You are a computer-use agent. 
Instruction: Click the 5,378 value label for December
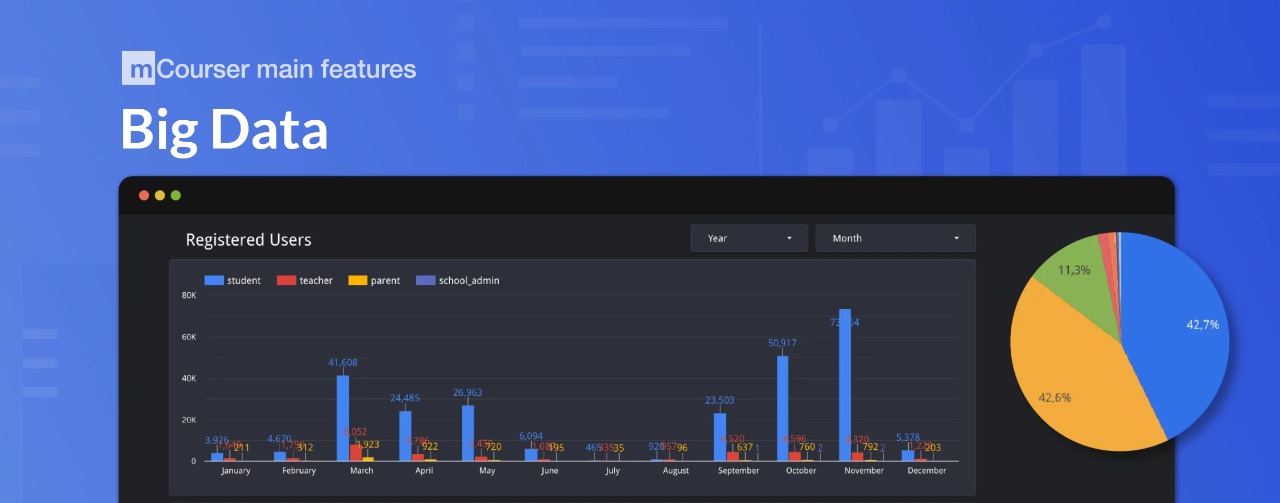[908, 437]
